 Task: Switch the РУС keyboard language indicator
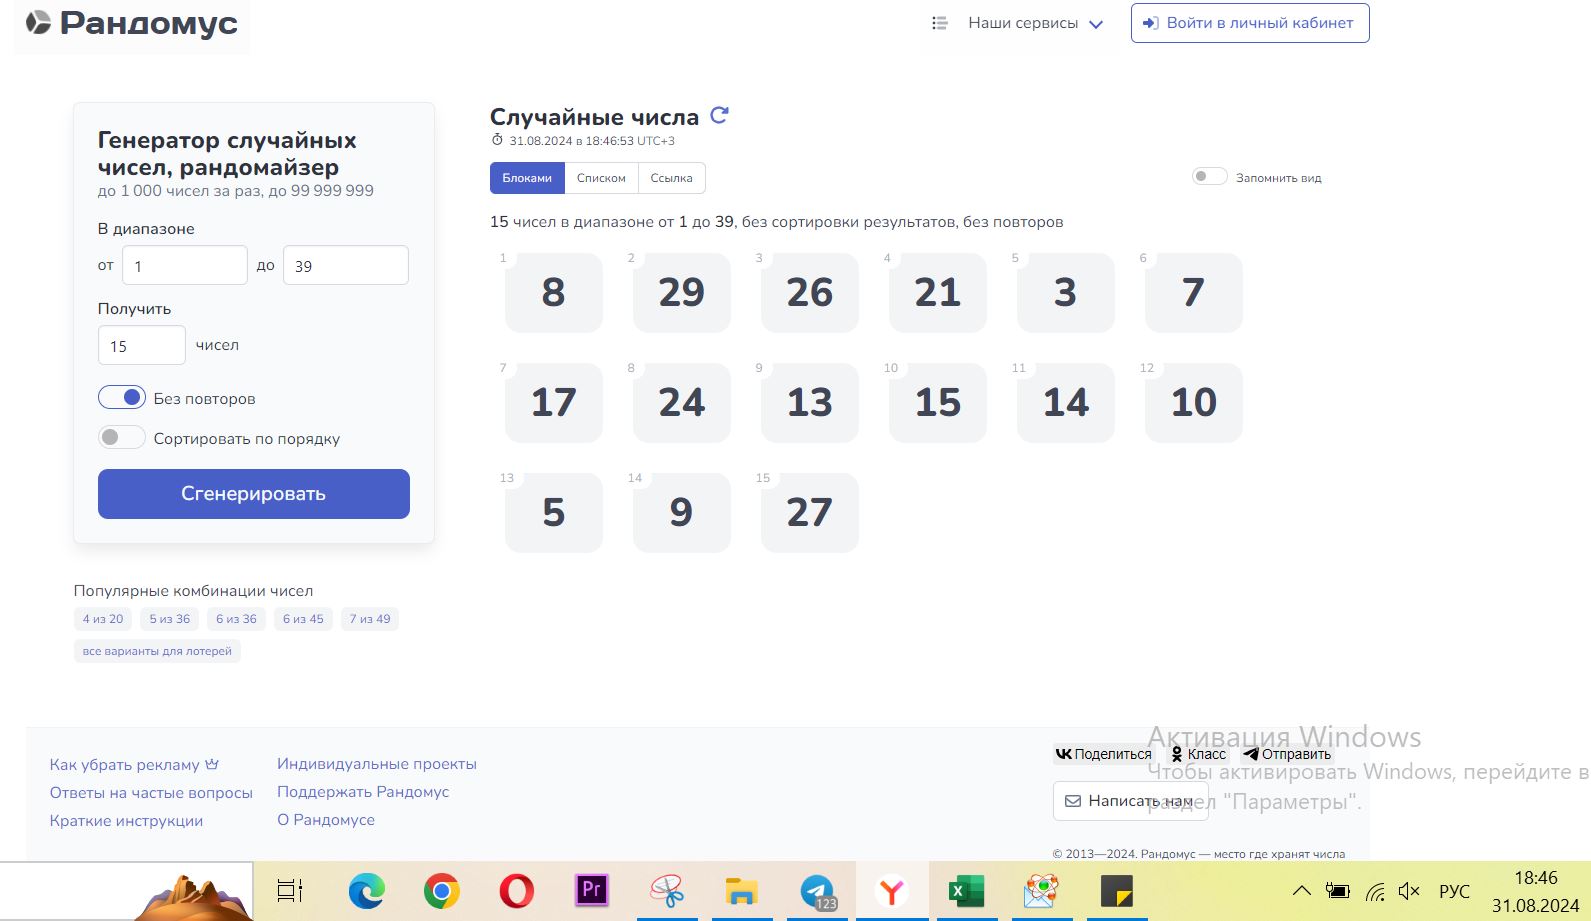pyautogui.click(x=1454, y=891)
